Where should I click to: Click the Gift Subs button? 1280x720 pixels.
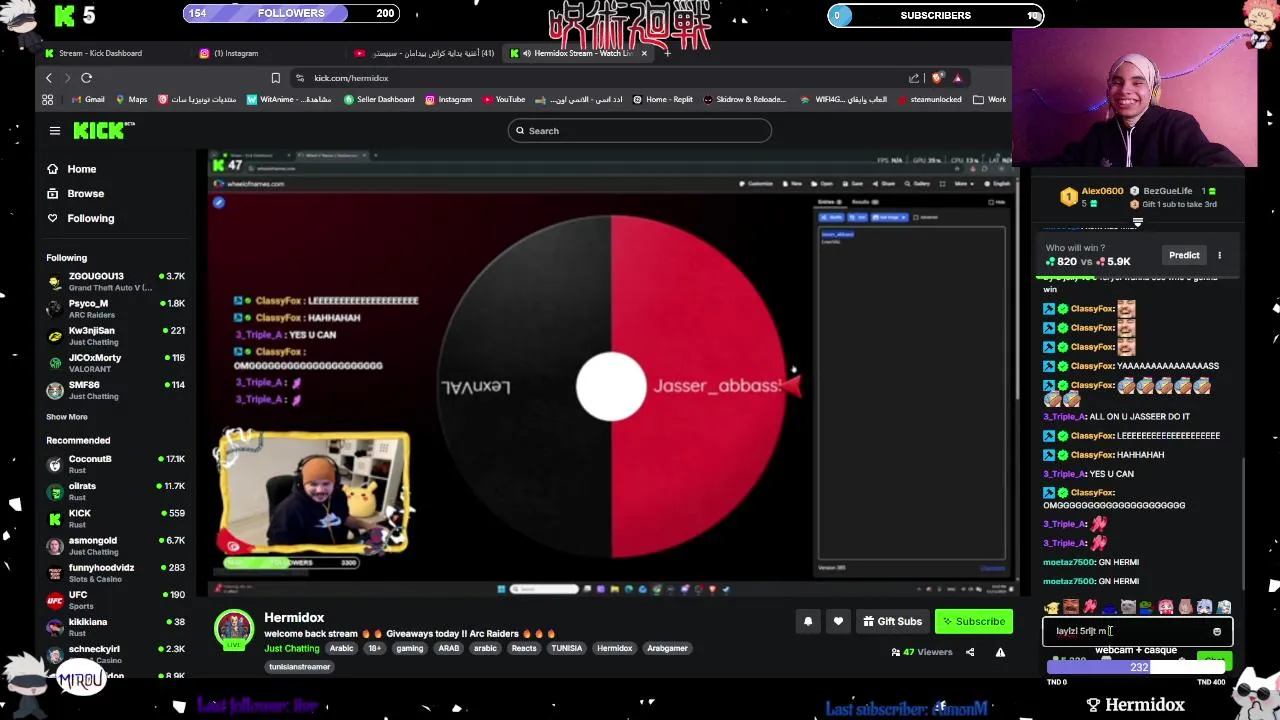[892, 622]
